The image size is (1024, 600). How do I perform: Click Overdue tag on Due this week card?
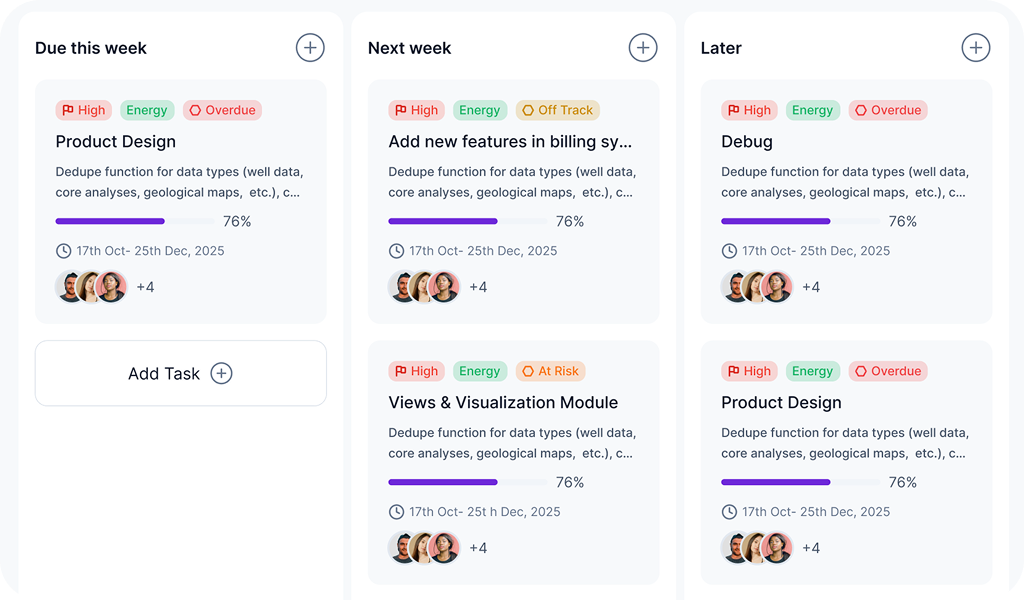[222, 110]
